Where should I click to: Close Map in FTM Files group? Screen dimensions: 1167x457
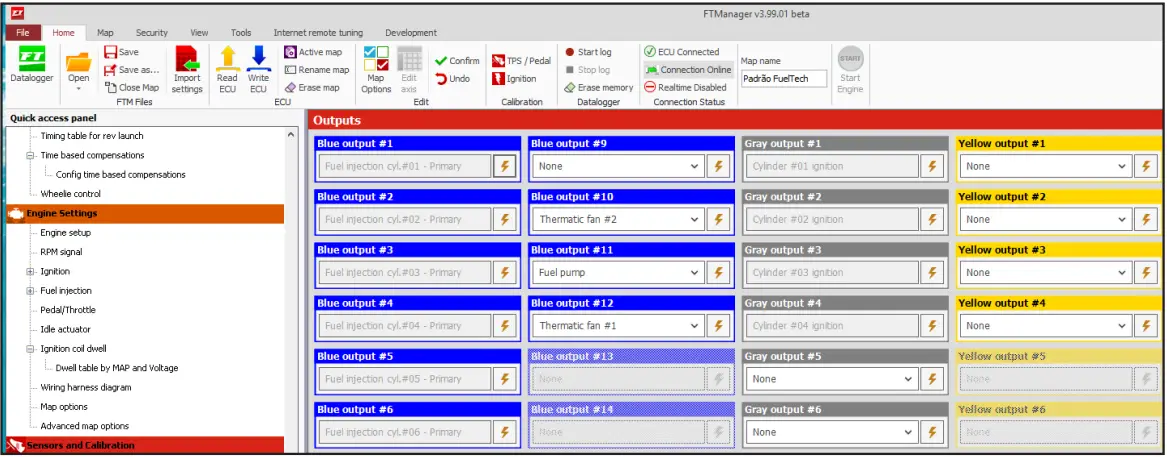tap(132, 87)
